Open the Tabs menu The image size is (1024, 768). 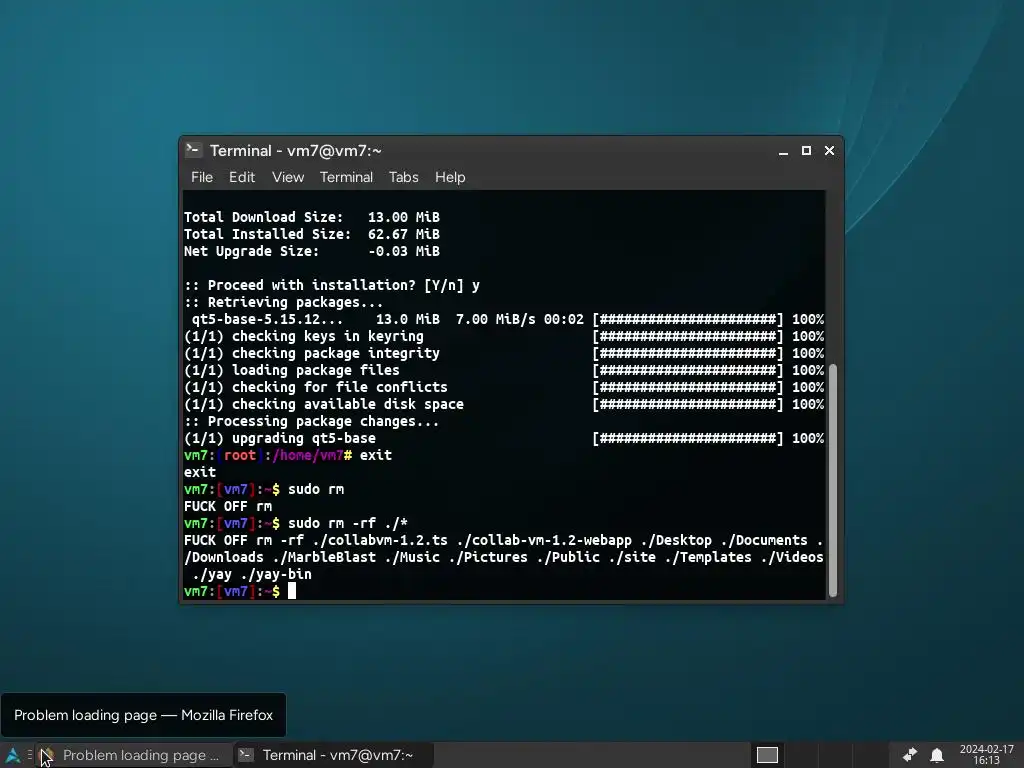click(x=404, y=177)
